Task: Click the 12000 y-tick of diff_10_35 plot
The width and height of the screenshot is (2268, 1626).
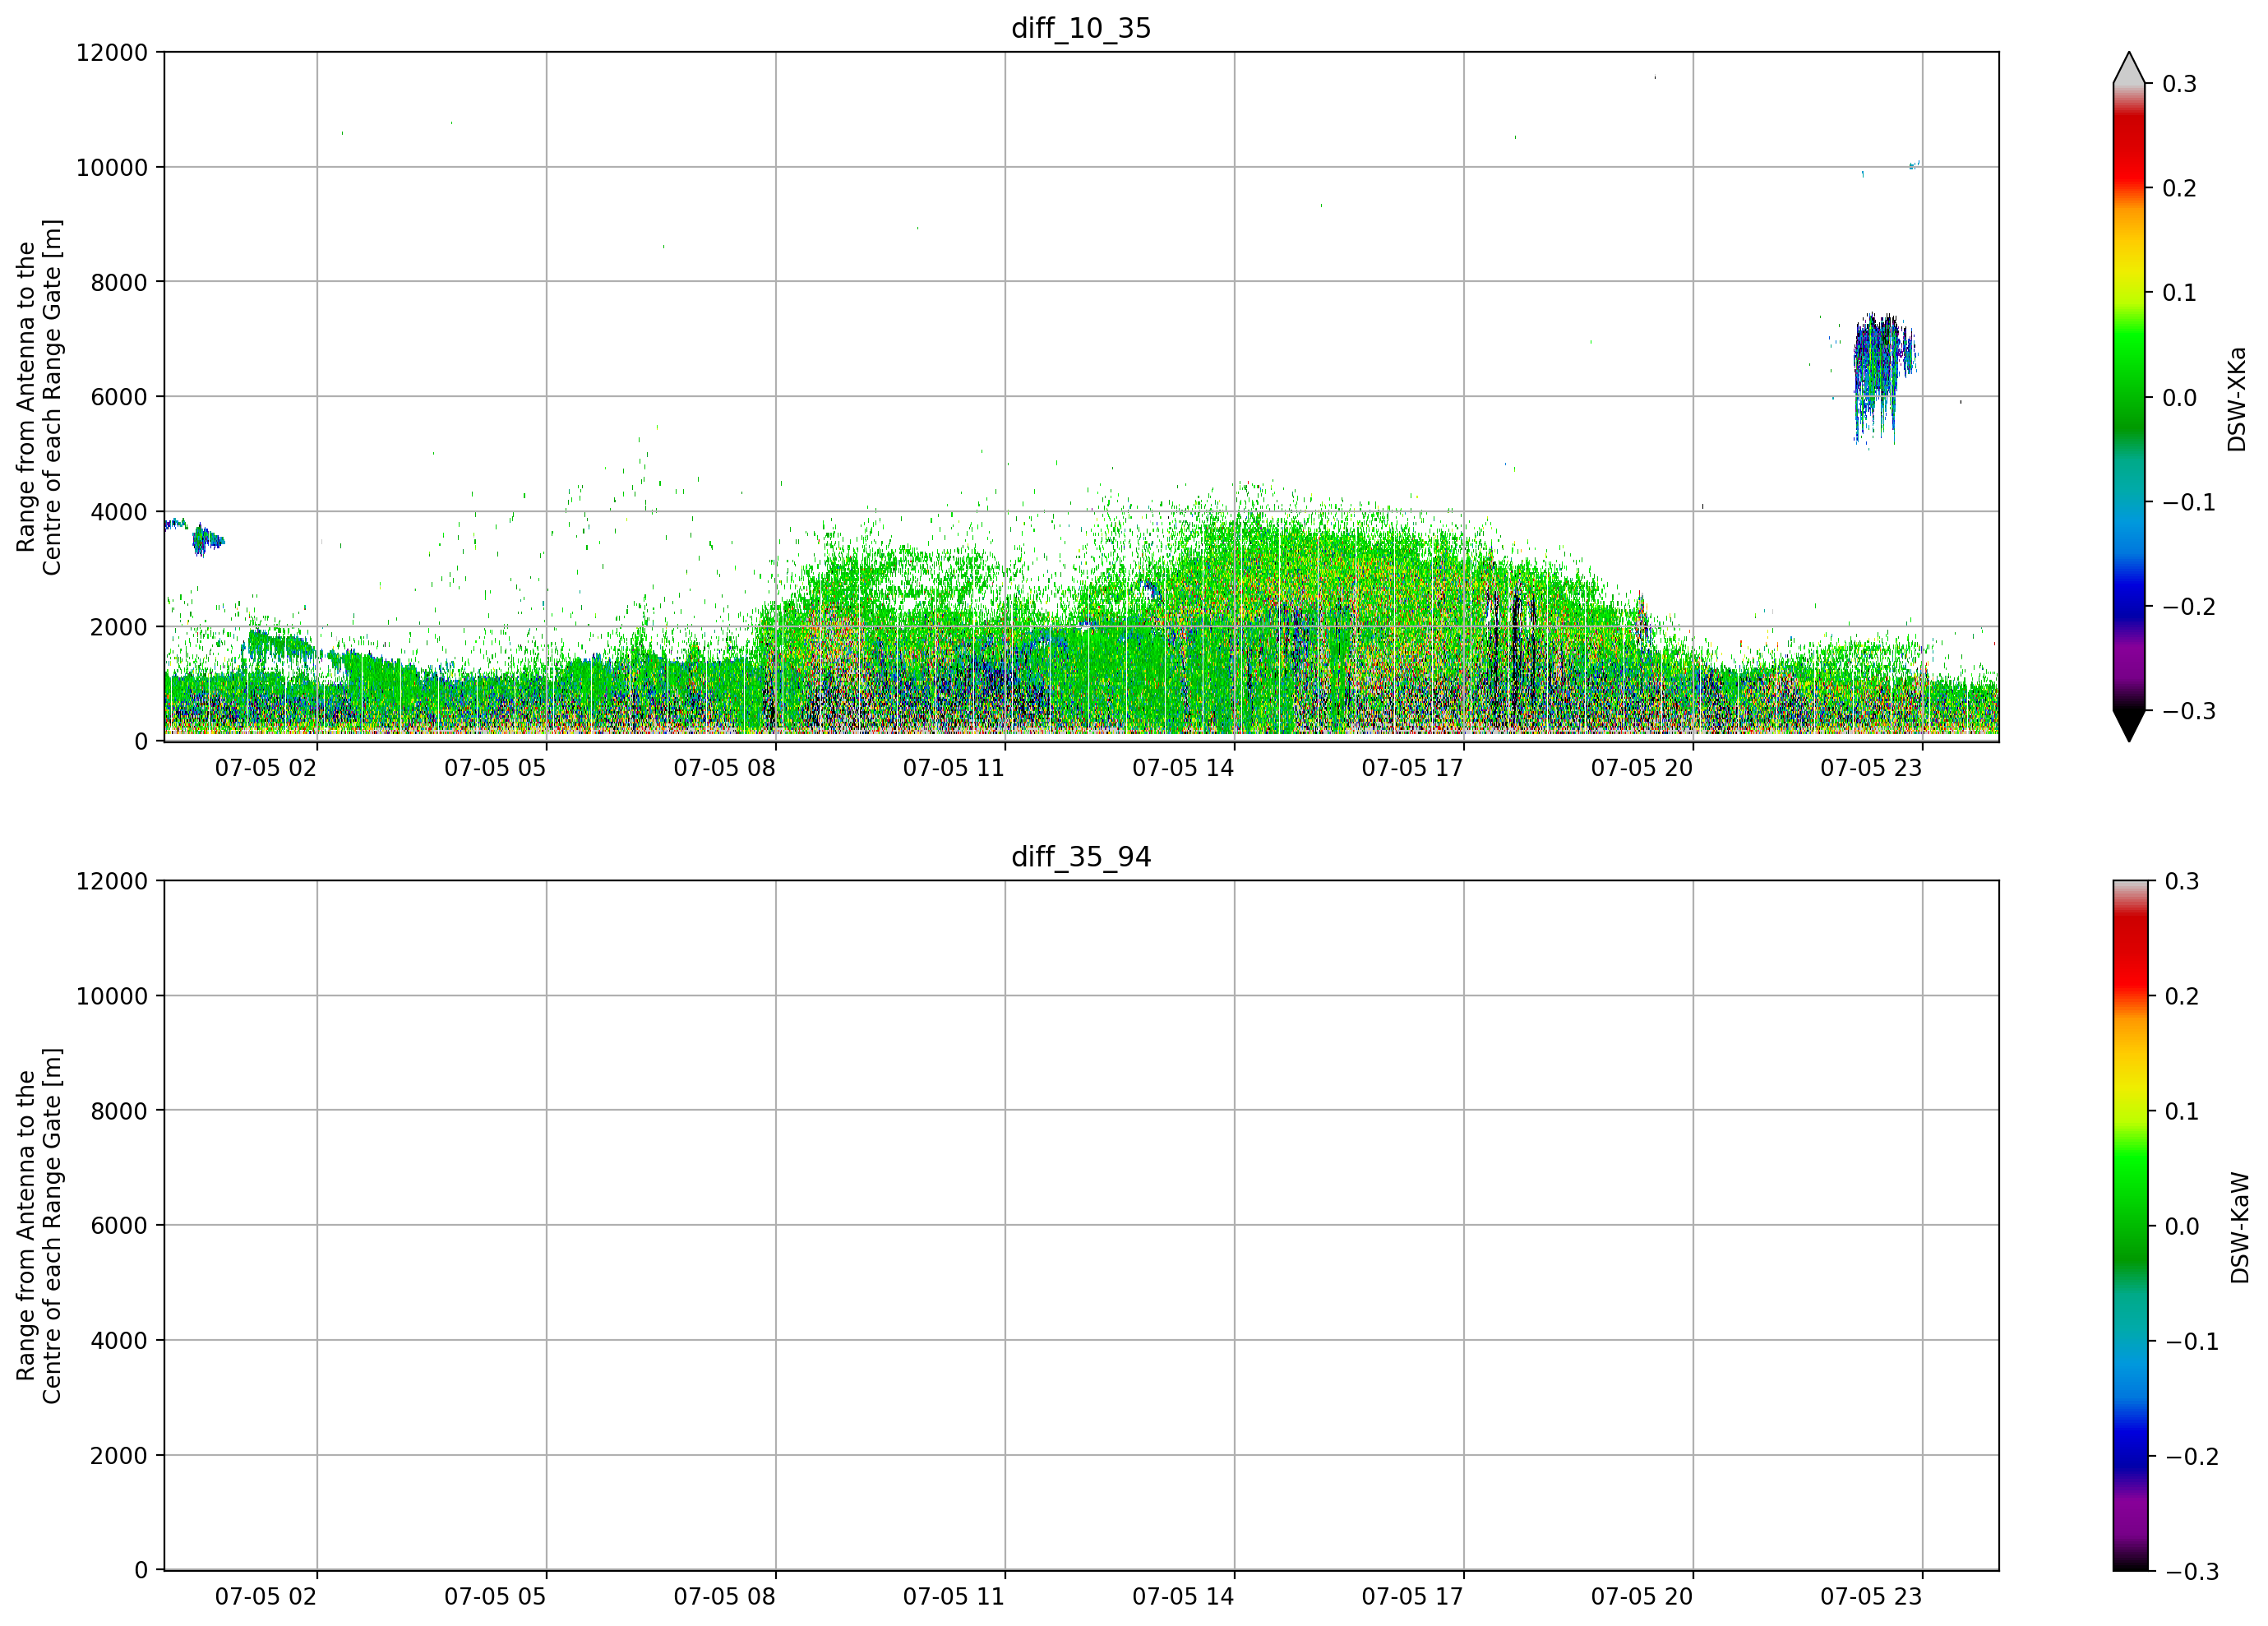Action: point(112,53)
